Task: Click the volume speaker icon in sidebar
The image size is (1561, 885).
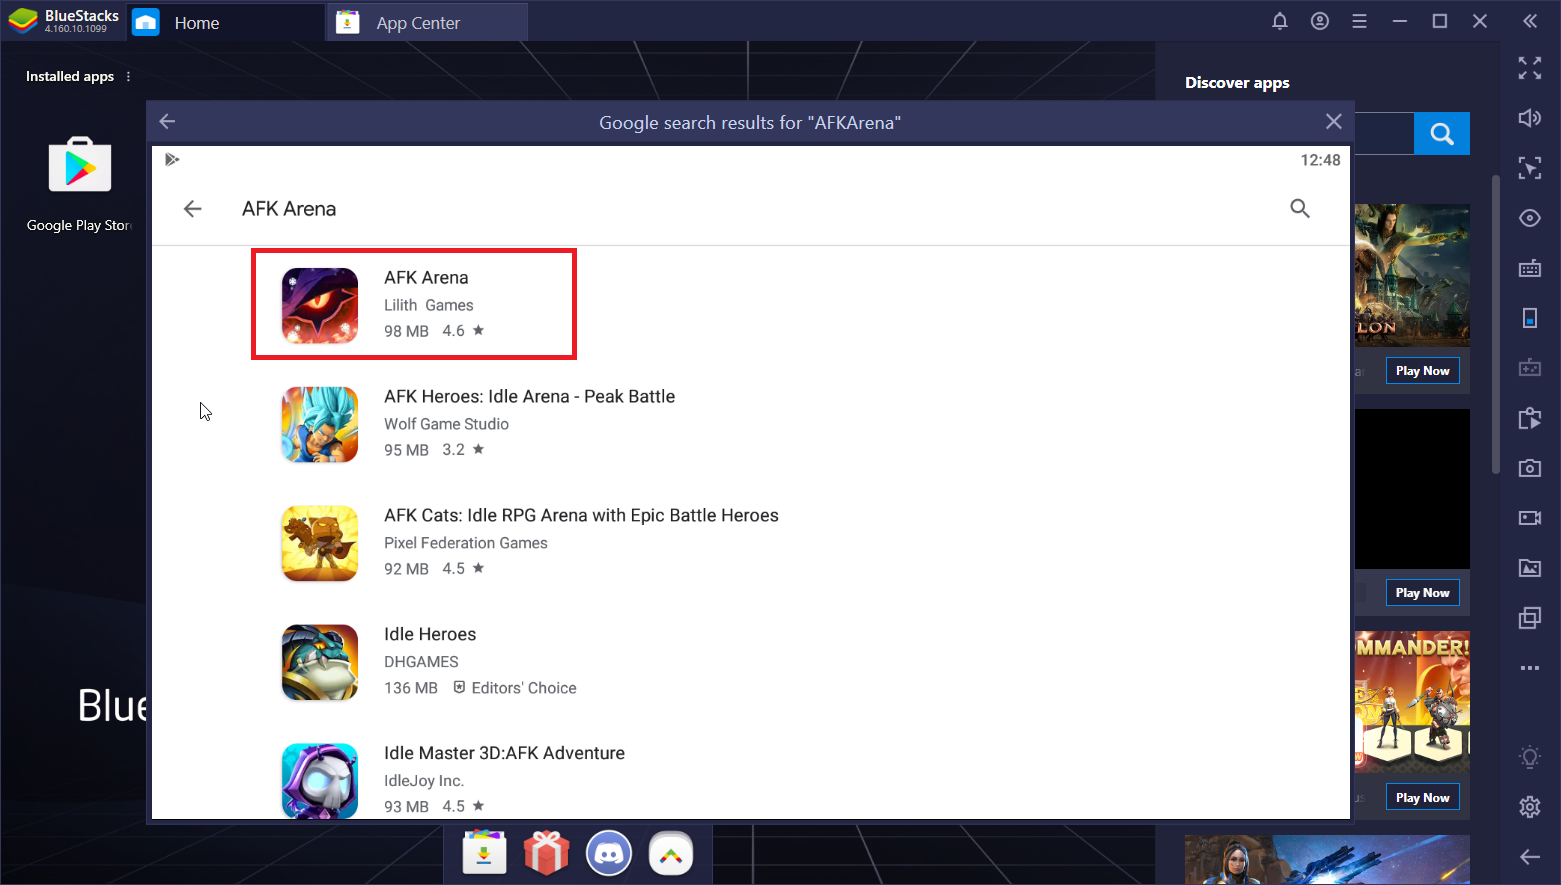Action: (1530, 118)
